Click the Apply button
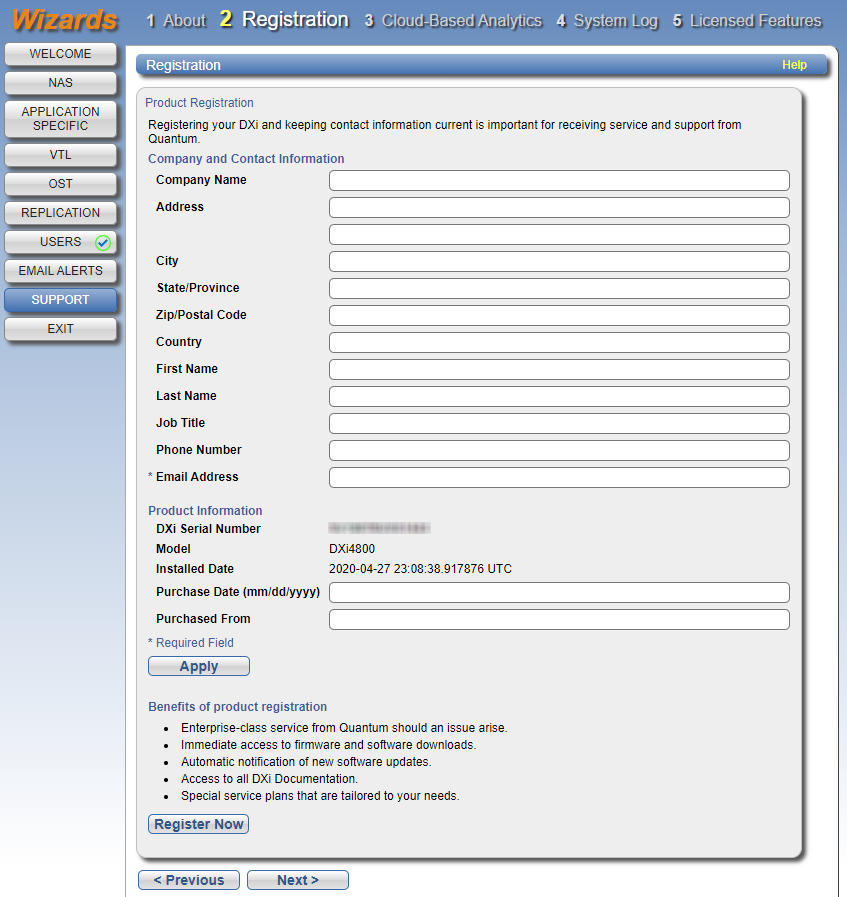This screenshot has height=897, width=847. point(199,666)
